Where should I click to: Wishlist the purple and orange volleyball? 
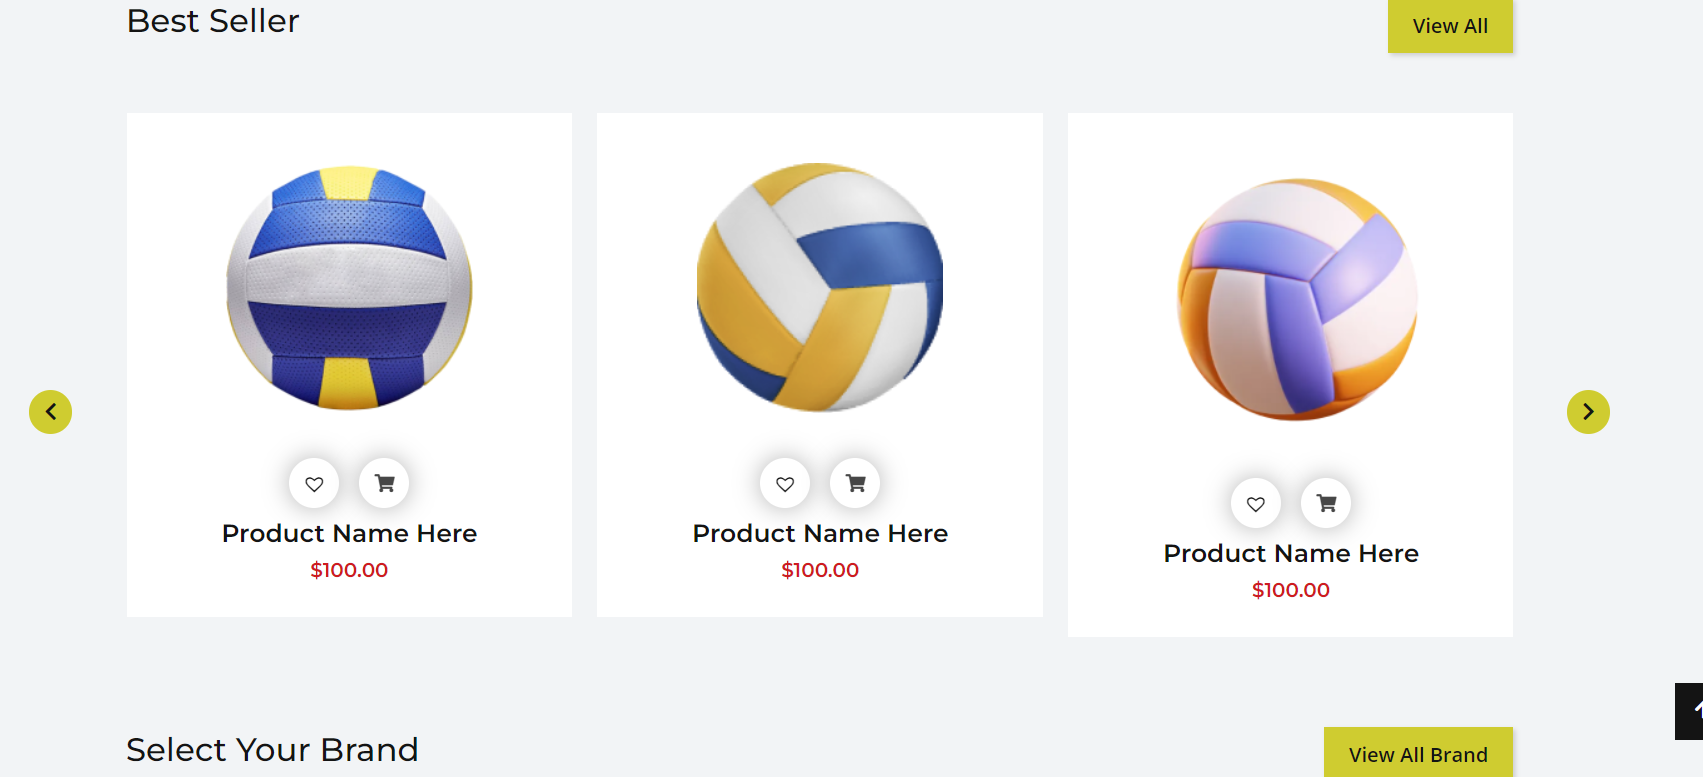[1256, 504]
